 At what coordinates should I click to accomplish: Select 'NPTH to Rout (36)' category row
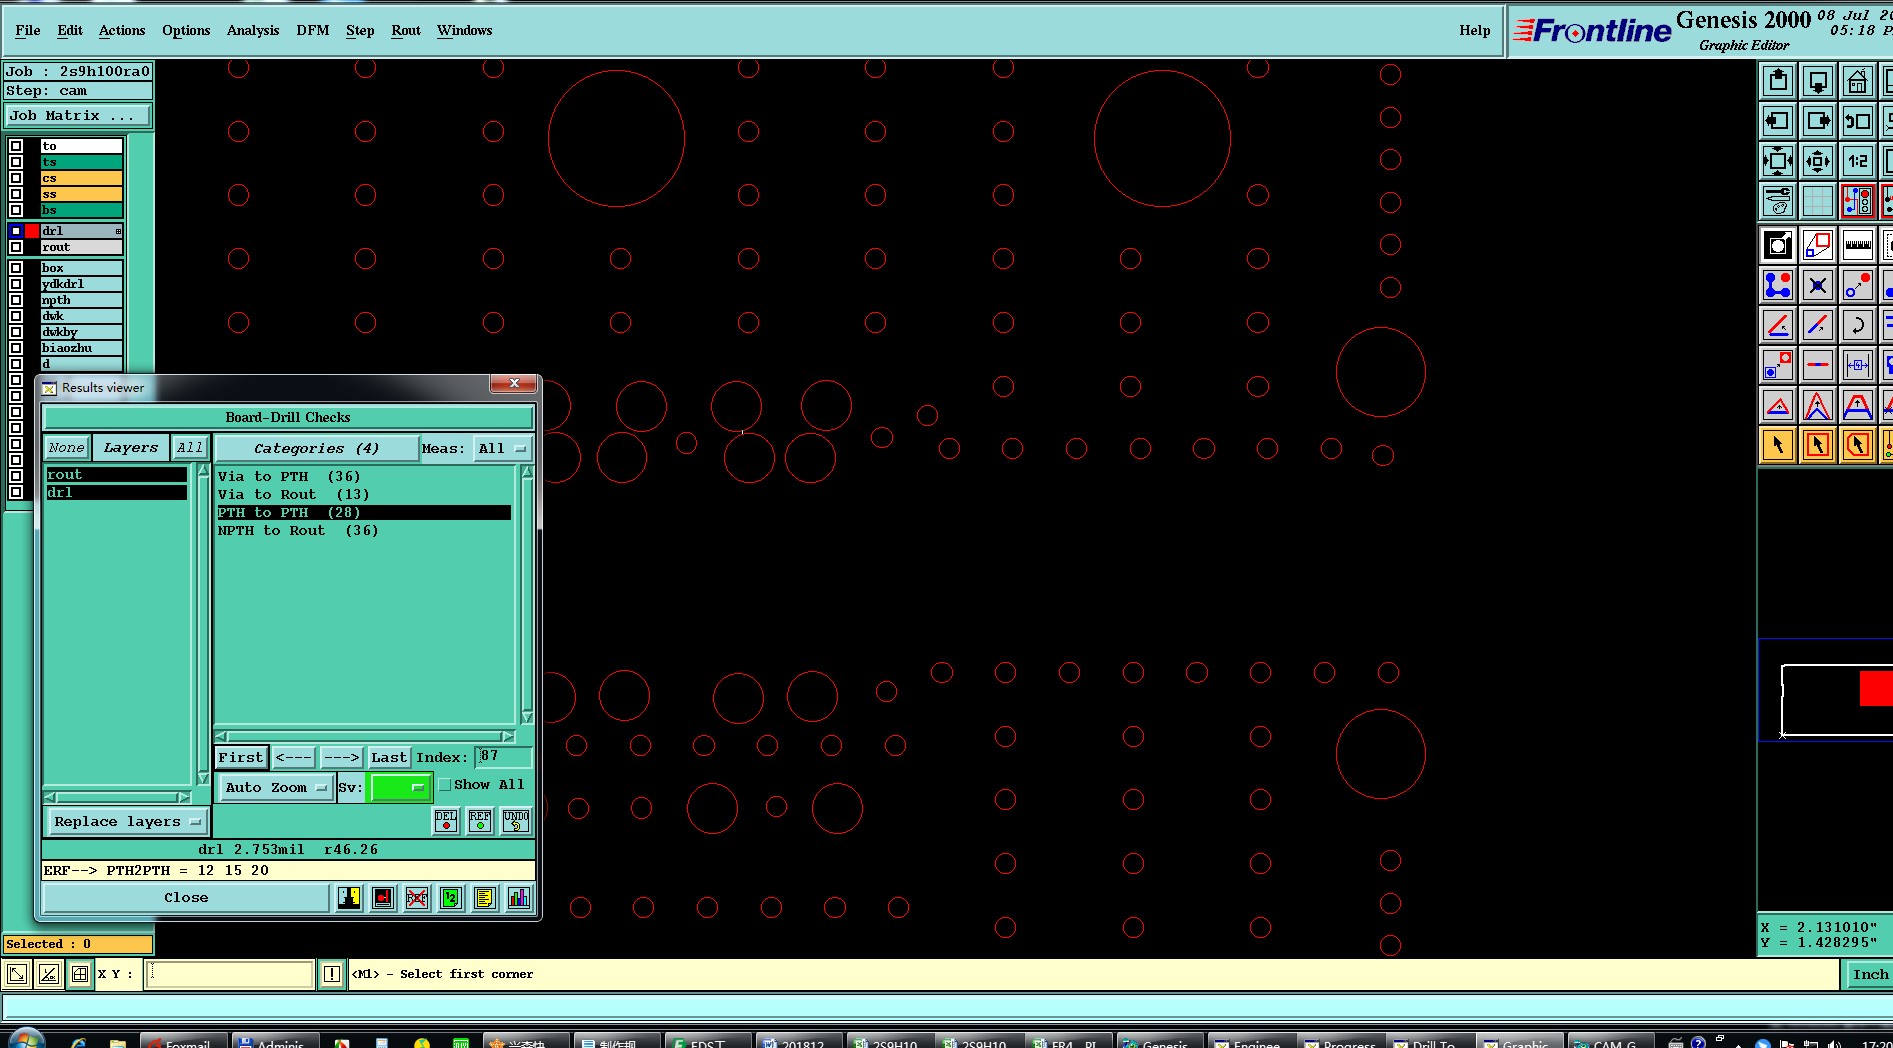click(x=364, y=530)
